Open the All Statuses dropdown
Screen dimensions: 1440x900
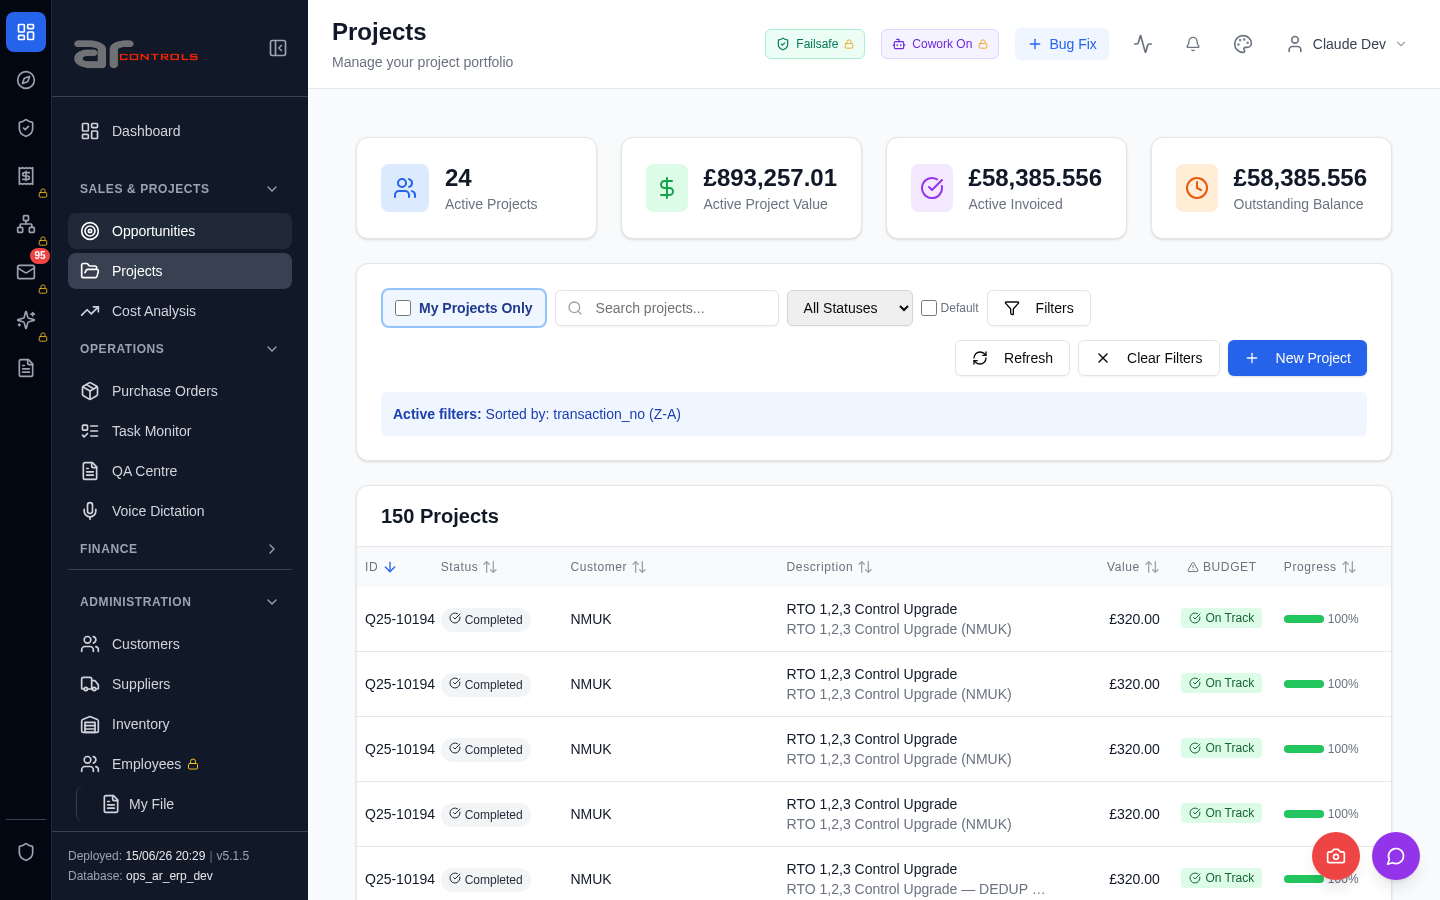[850, 308]
